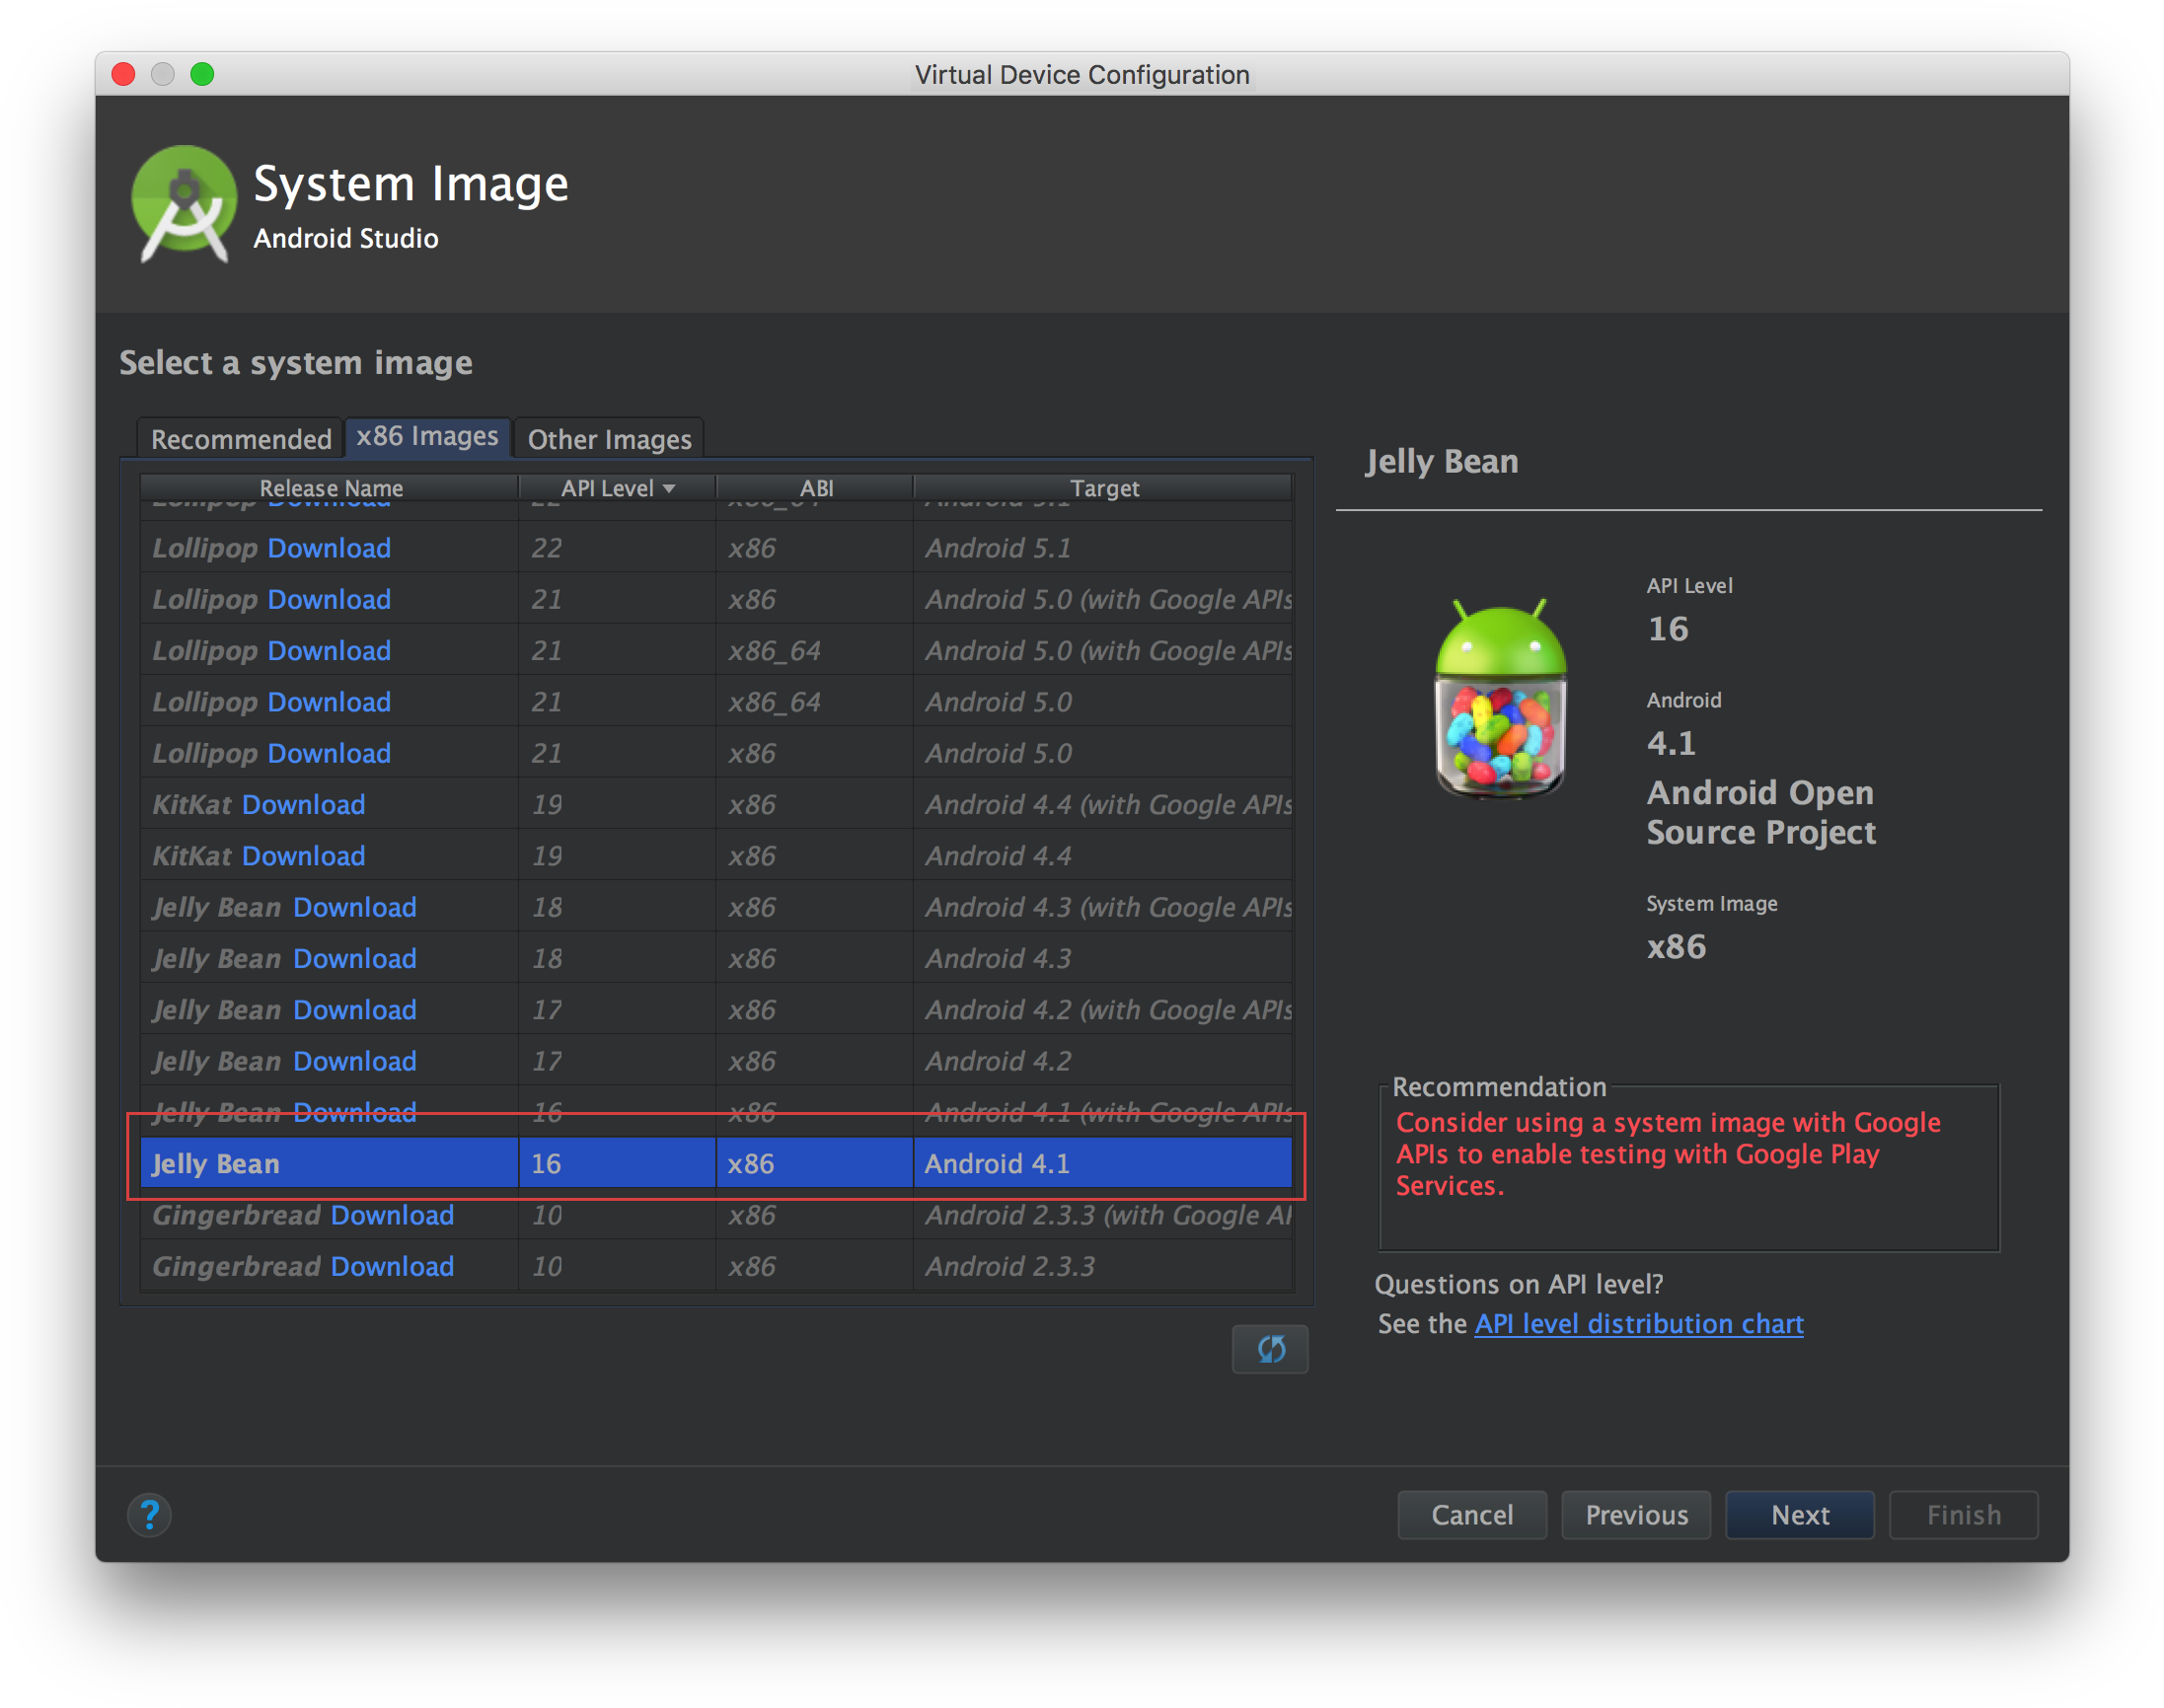
Task: Click the Finish button
Action: (x=1964, y=1514)
